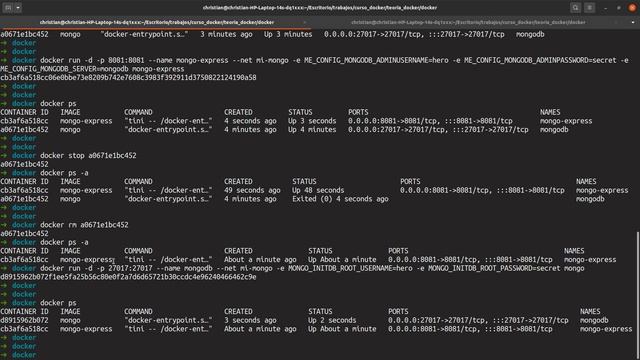Minimize the terminal window
This screenshot has height=360, width=640.
click(x=605, y=8)
